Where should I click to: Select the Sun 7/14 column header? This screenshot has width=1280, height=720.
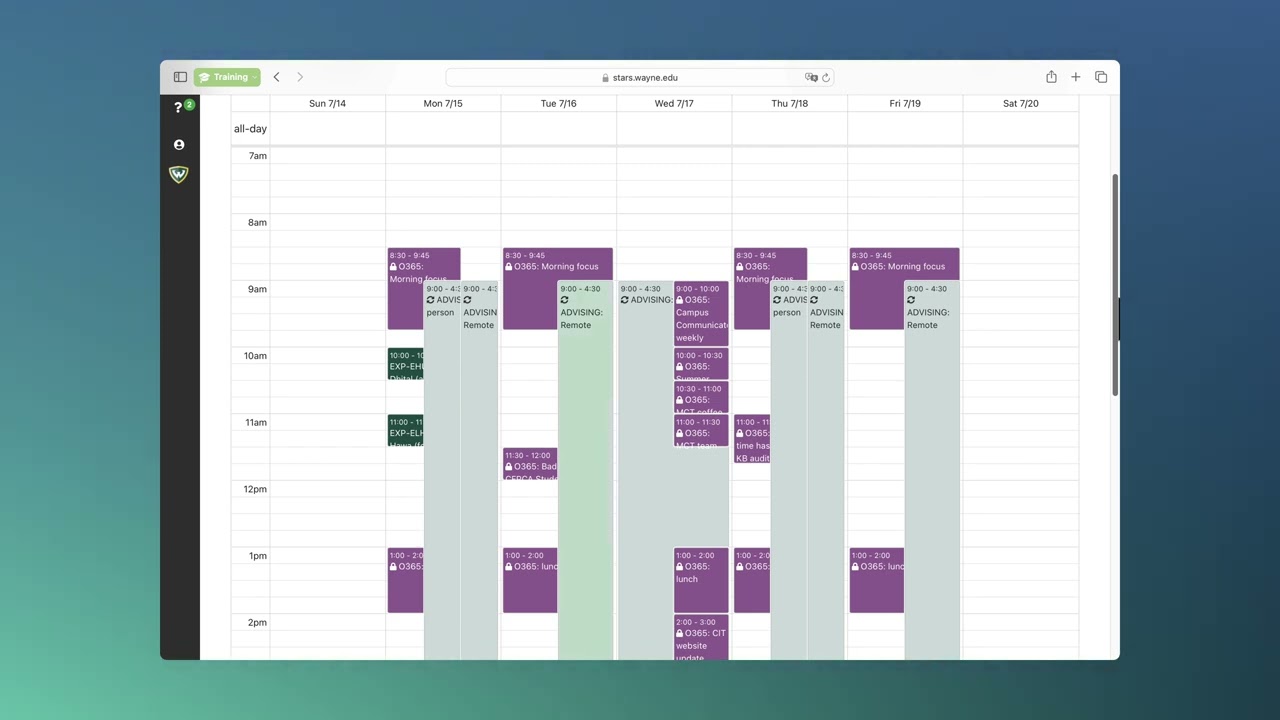tap(327, 103)
